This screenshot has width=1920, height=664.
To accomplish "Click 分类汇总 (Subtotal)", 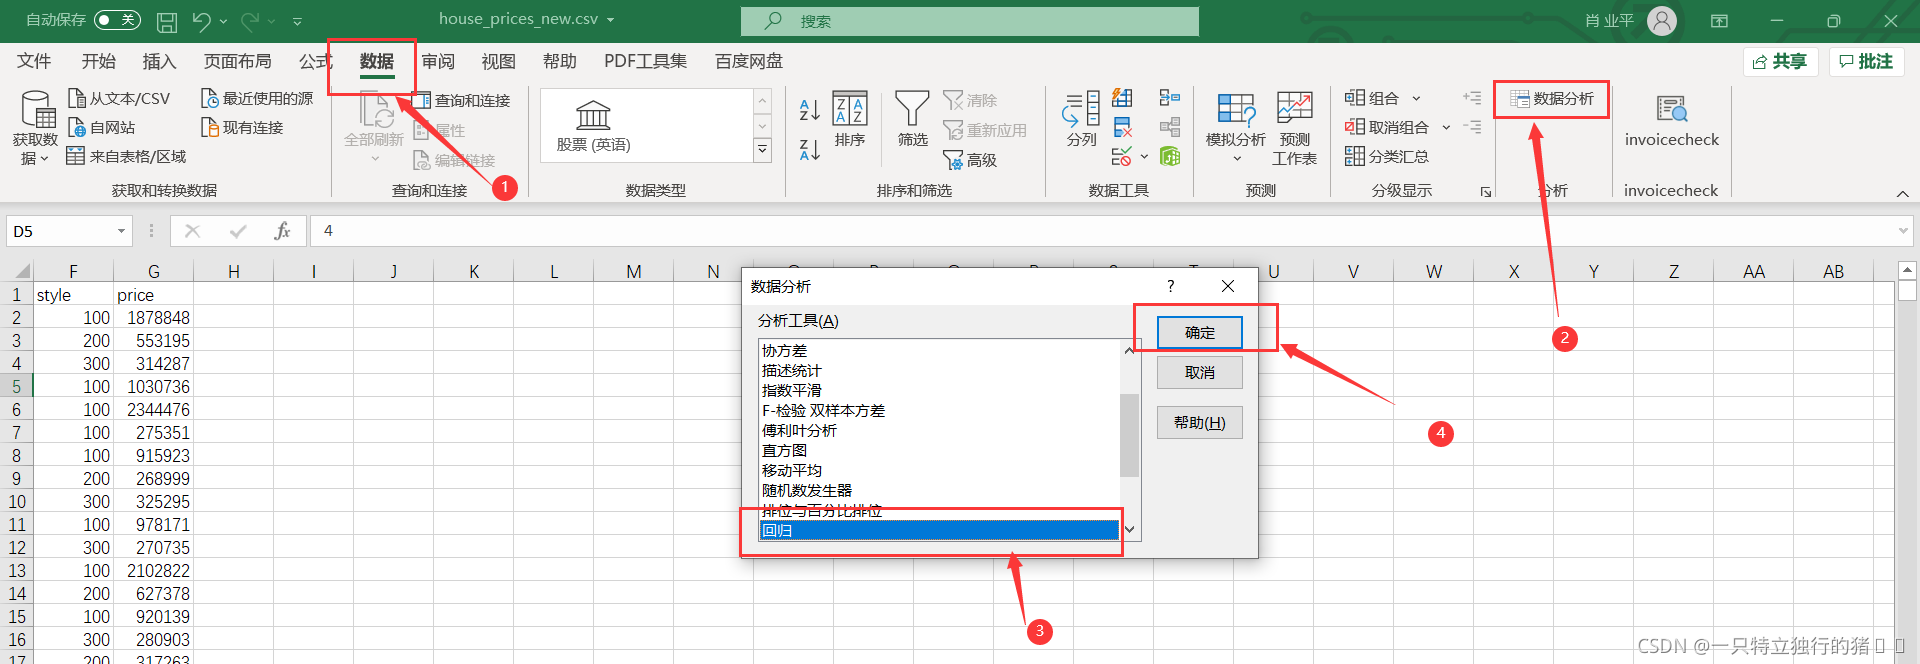I will (1386, 156).
